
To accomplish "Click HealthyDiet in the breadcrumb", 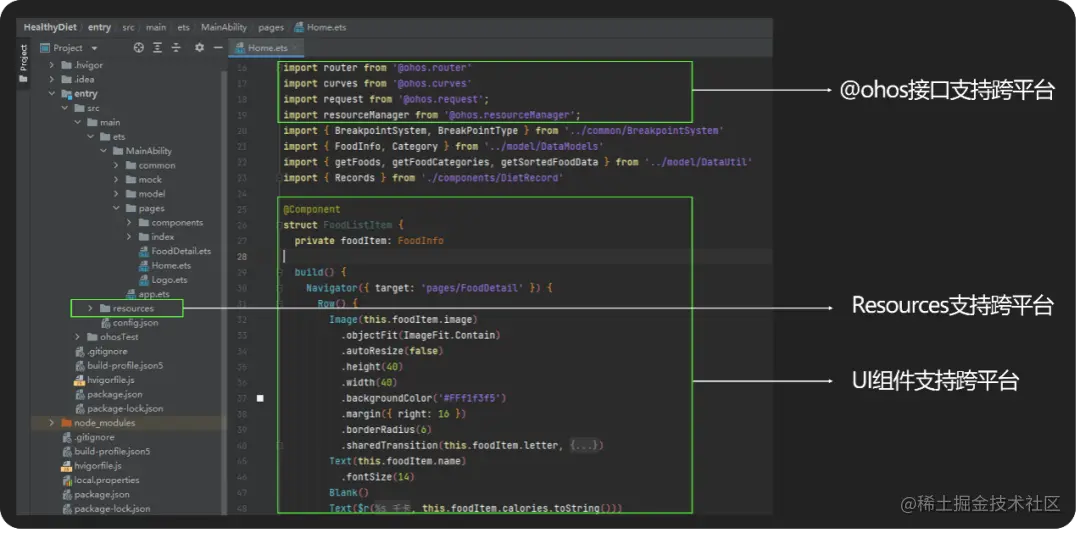I will pos(50,28).
